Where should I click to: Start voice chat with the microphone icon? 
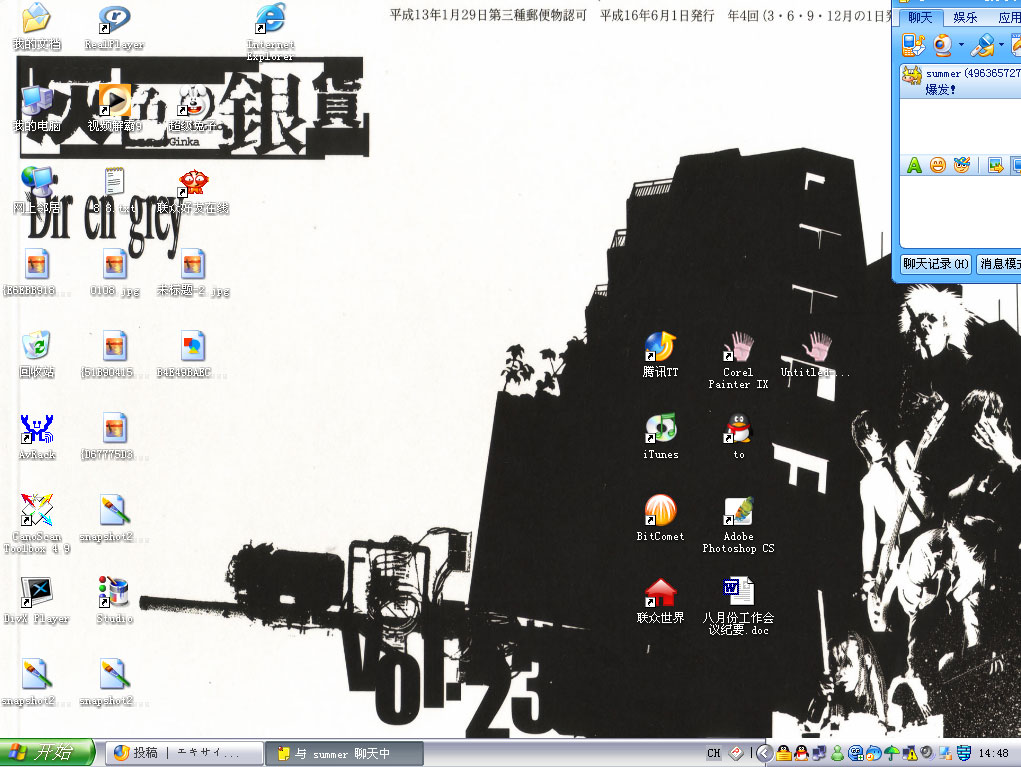983,45
